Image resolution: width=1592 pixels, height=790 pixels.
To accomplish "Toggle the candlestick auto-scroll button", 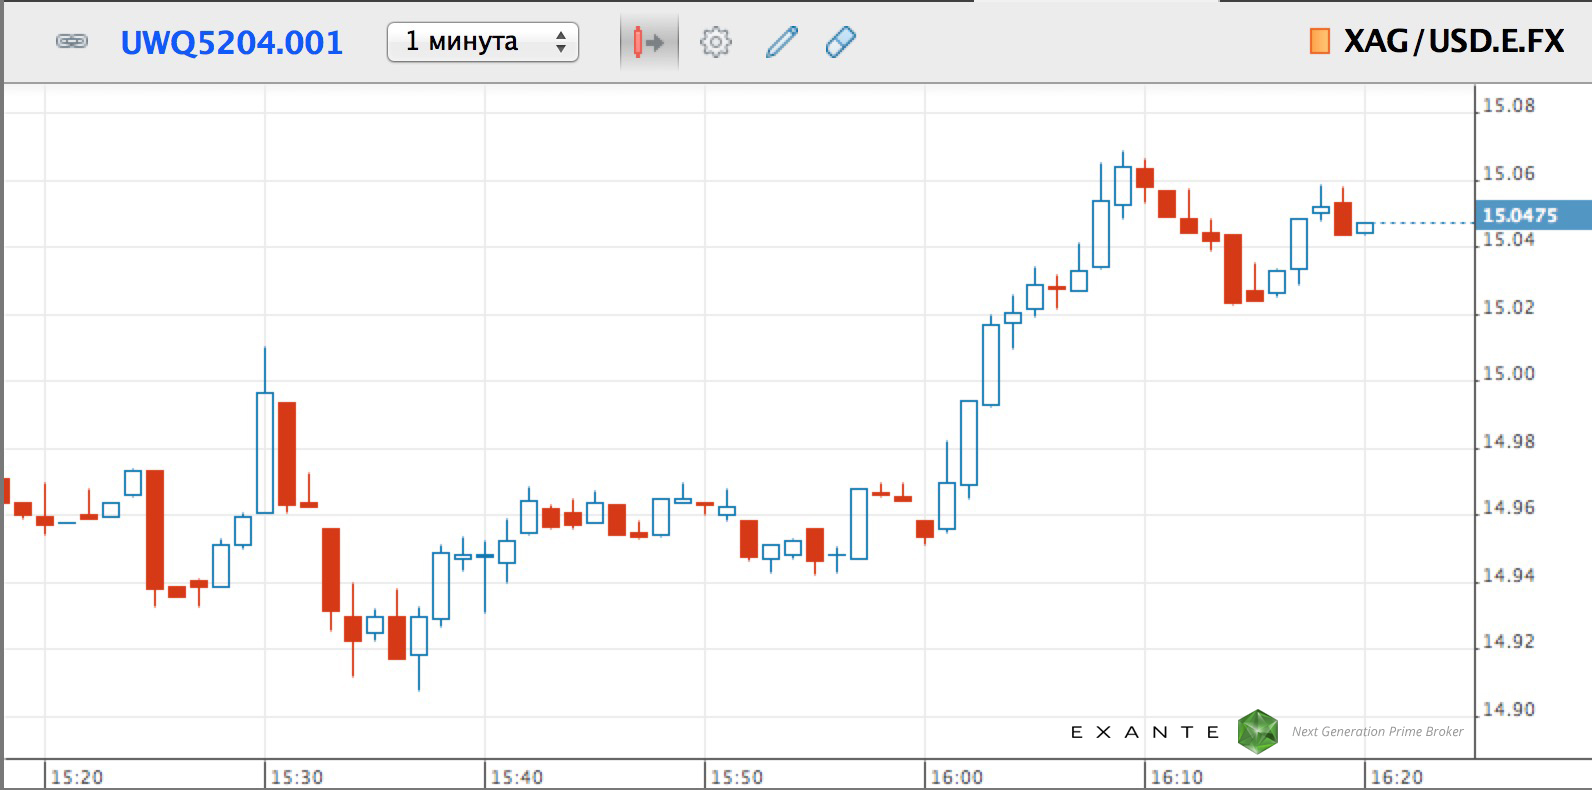I will (x=648, y=42).
